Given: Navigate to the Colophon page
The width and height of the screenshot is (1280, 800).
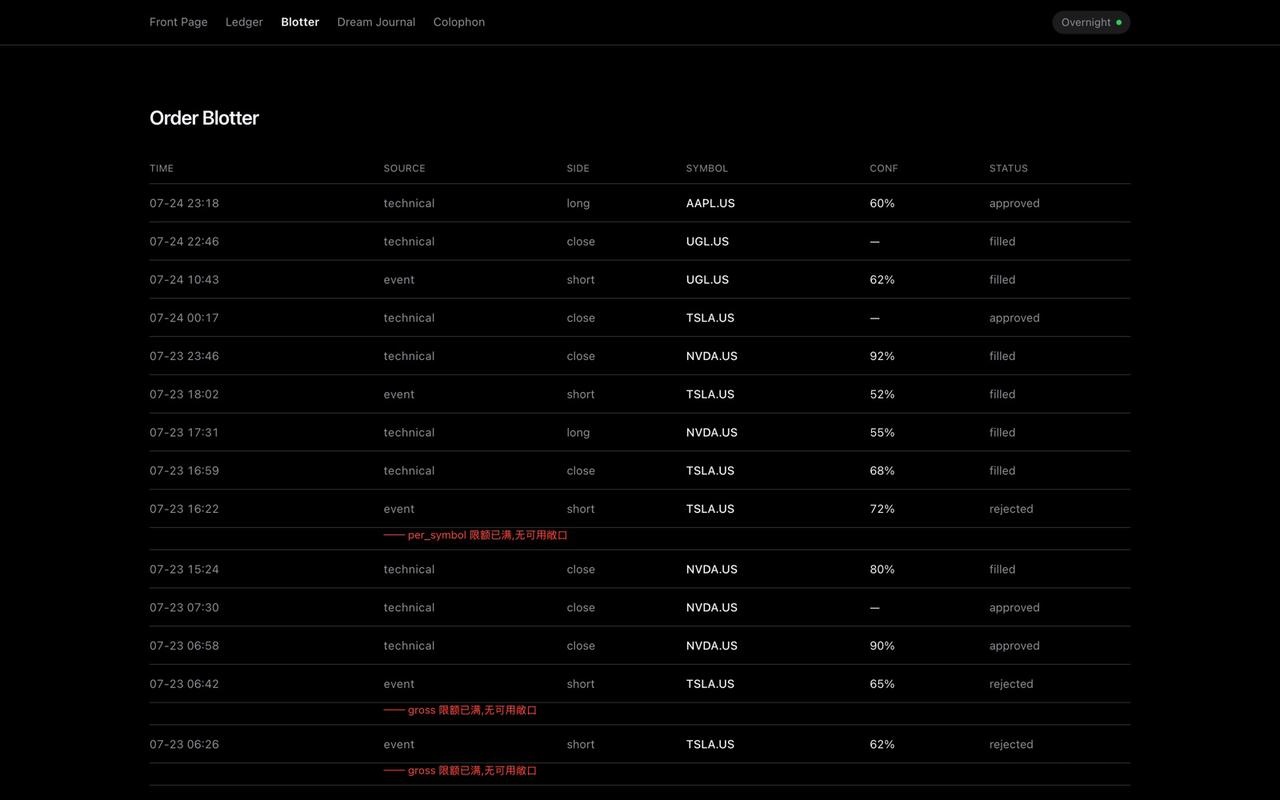Looking at the screenshot, I should tap(459, 22).
